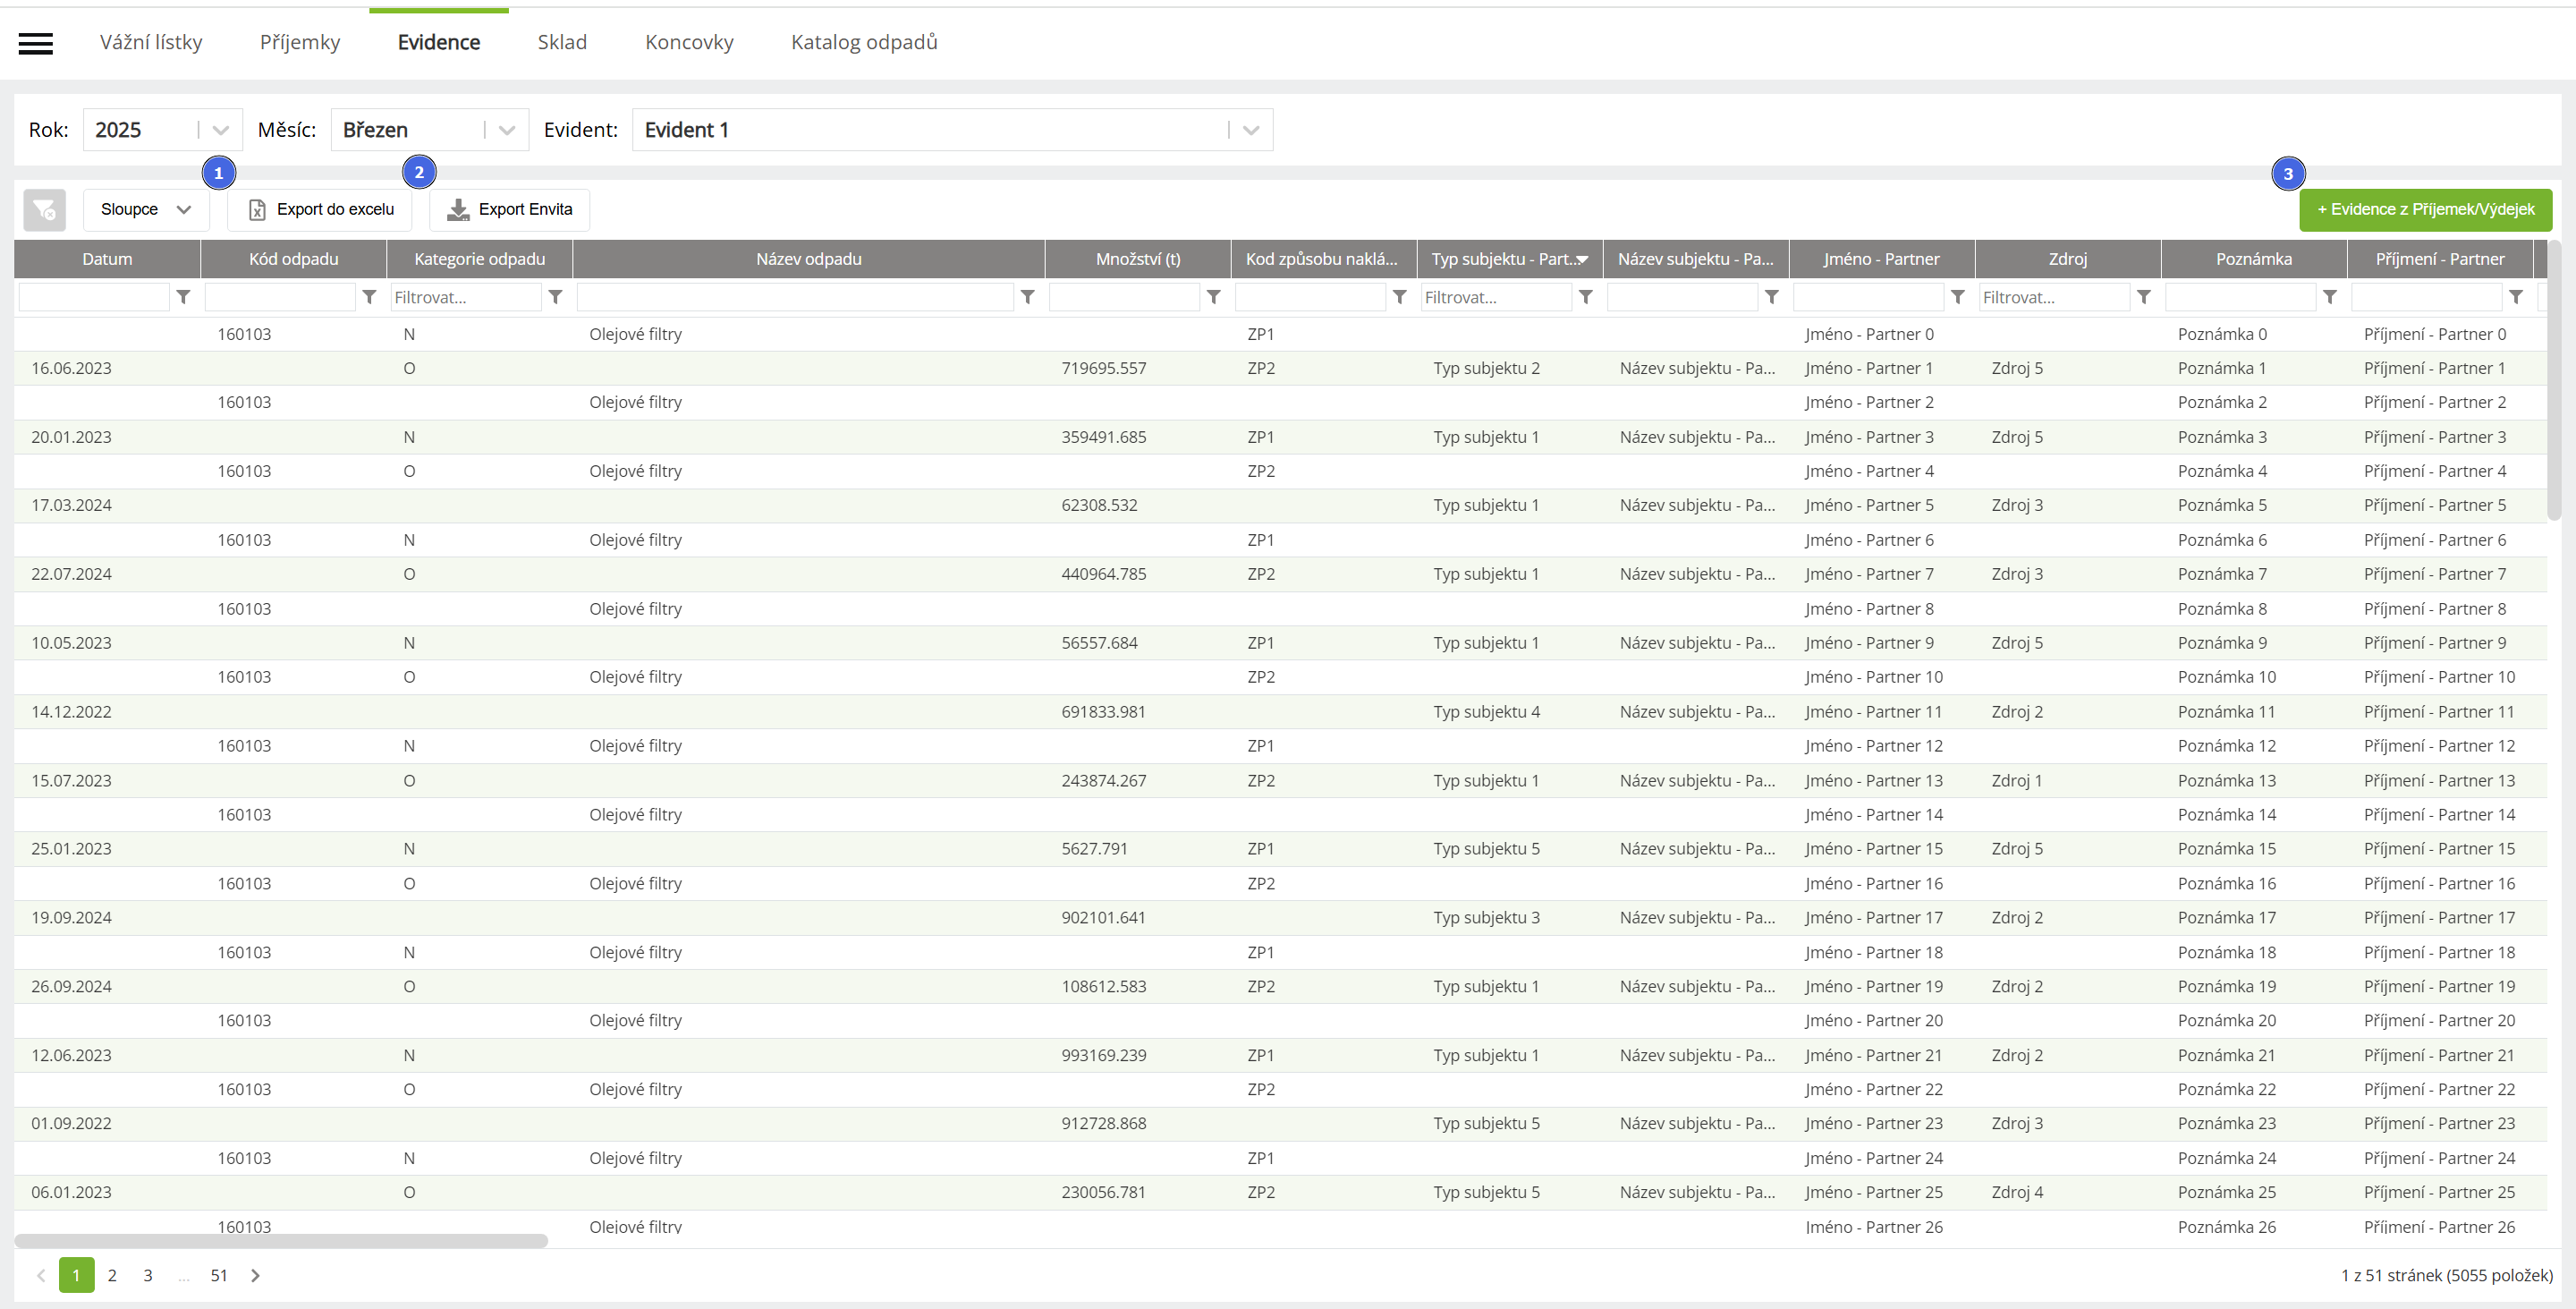The height and width of the screenshot is (1309, 2576).
Task: Open the Rok year dropdown
Action: 221,130
